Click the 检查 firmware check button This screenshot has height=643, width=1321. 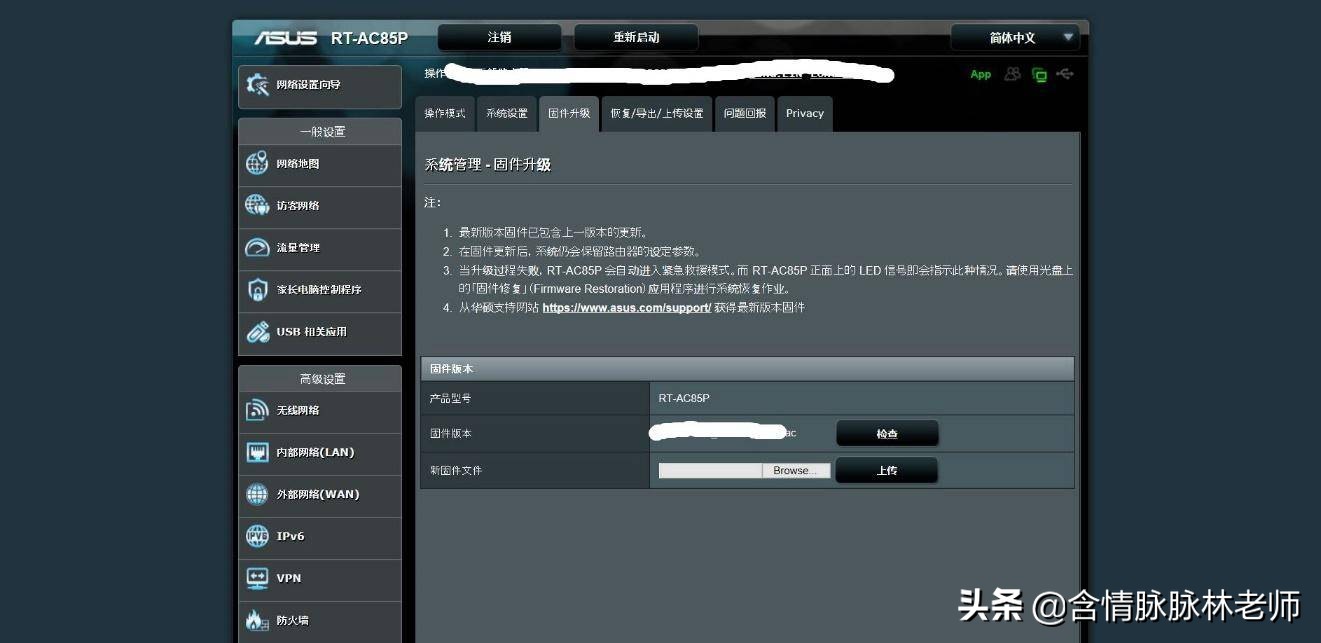coord(886,432)
